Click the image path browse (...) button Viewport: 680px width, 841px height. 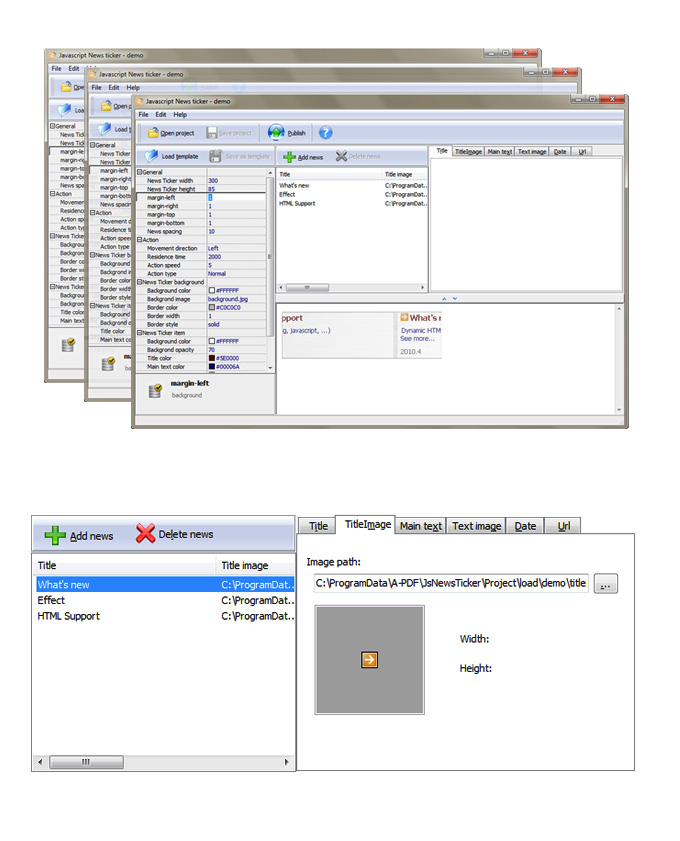(x=605, y=584)
